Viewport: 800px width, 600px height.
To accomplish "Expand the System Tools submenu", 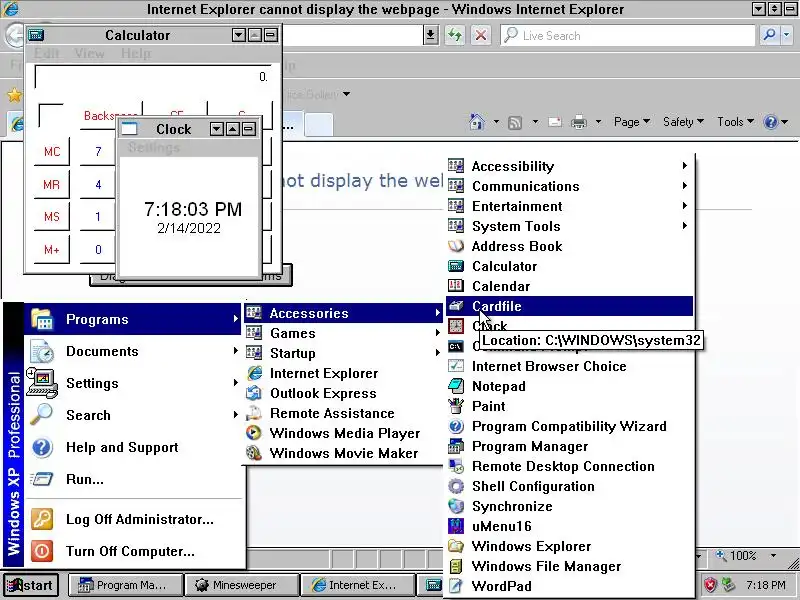I will tap(569, 227).
